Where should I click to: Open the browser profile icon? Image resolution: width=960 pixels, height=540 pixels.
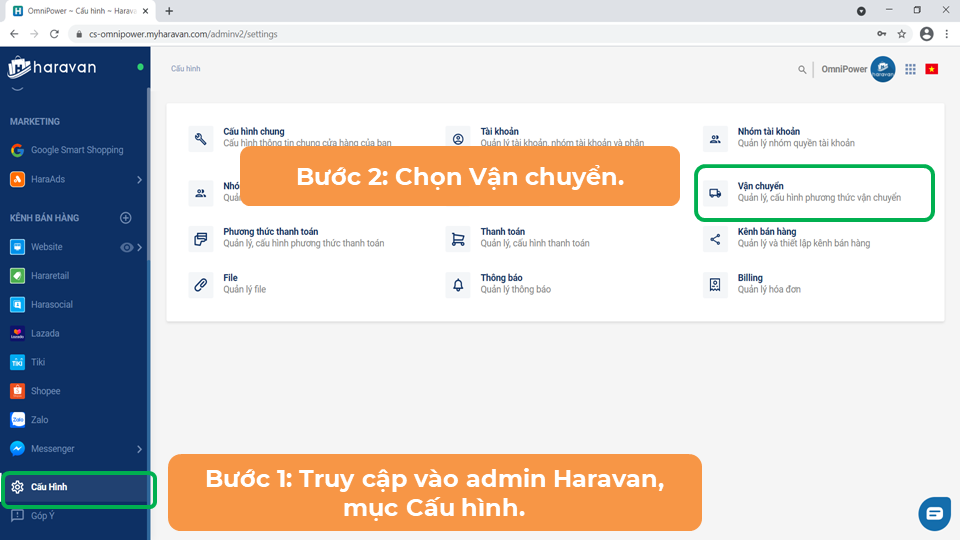click(x=926, y=34)
